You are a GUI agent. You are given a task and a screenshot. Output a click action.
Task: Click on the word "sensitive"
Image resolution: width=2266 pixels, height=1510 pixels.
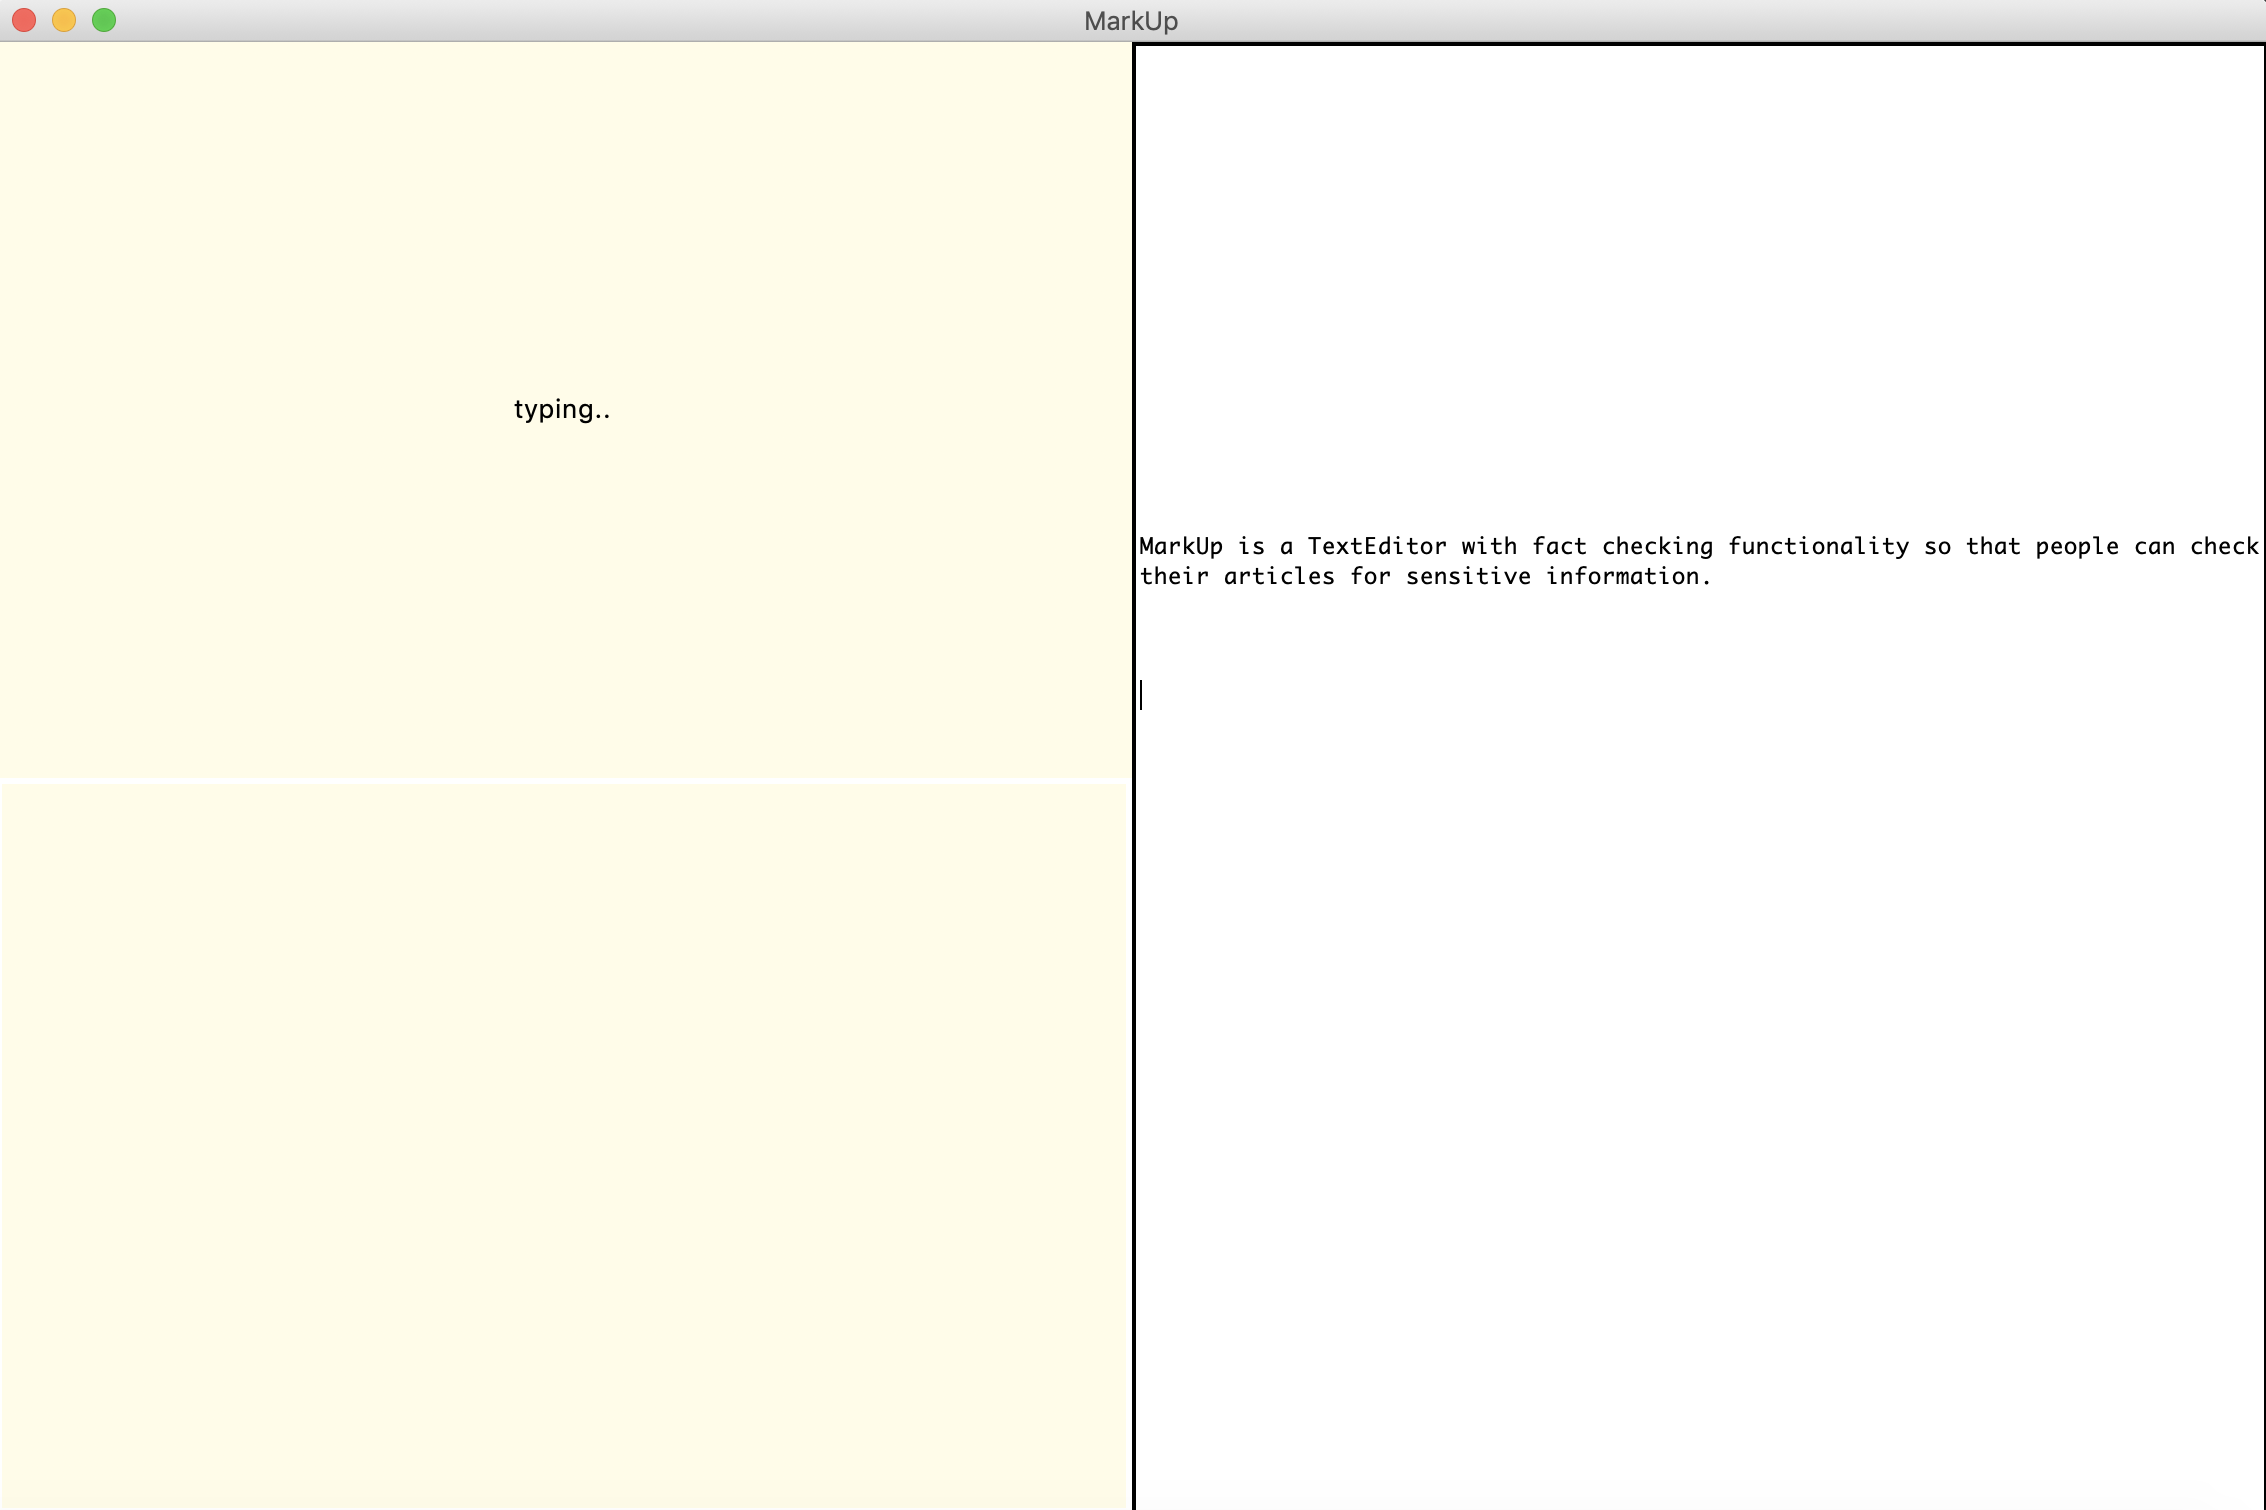click(x=1467, y=576)
